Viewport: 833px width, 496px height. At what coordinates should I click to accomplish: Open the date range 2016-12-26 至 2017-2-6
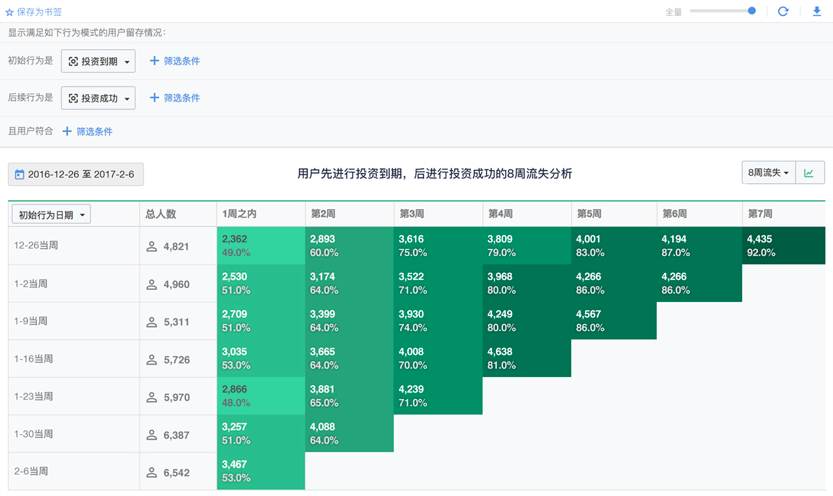(76, 174)
